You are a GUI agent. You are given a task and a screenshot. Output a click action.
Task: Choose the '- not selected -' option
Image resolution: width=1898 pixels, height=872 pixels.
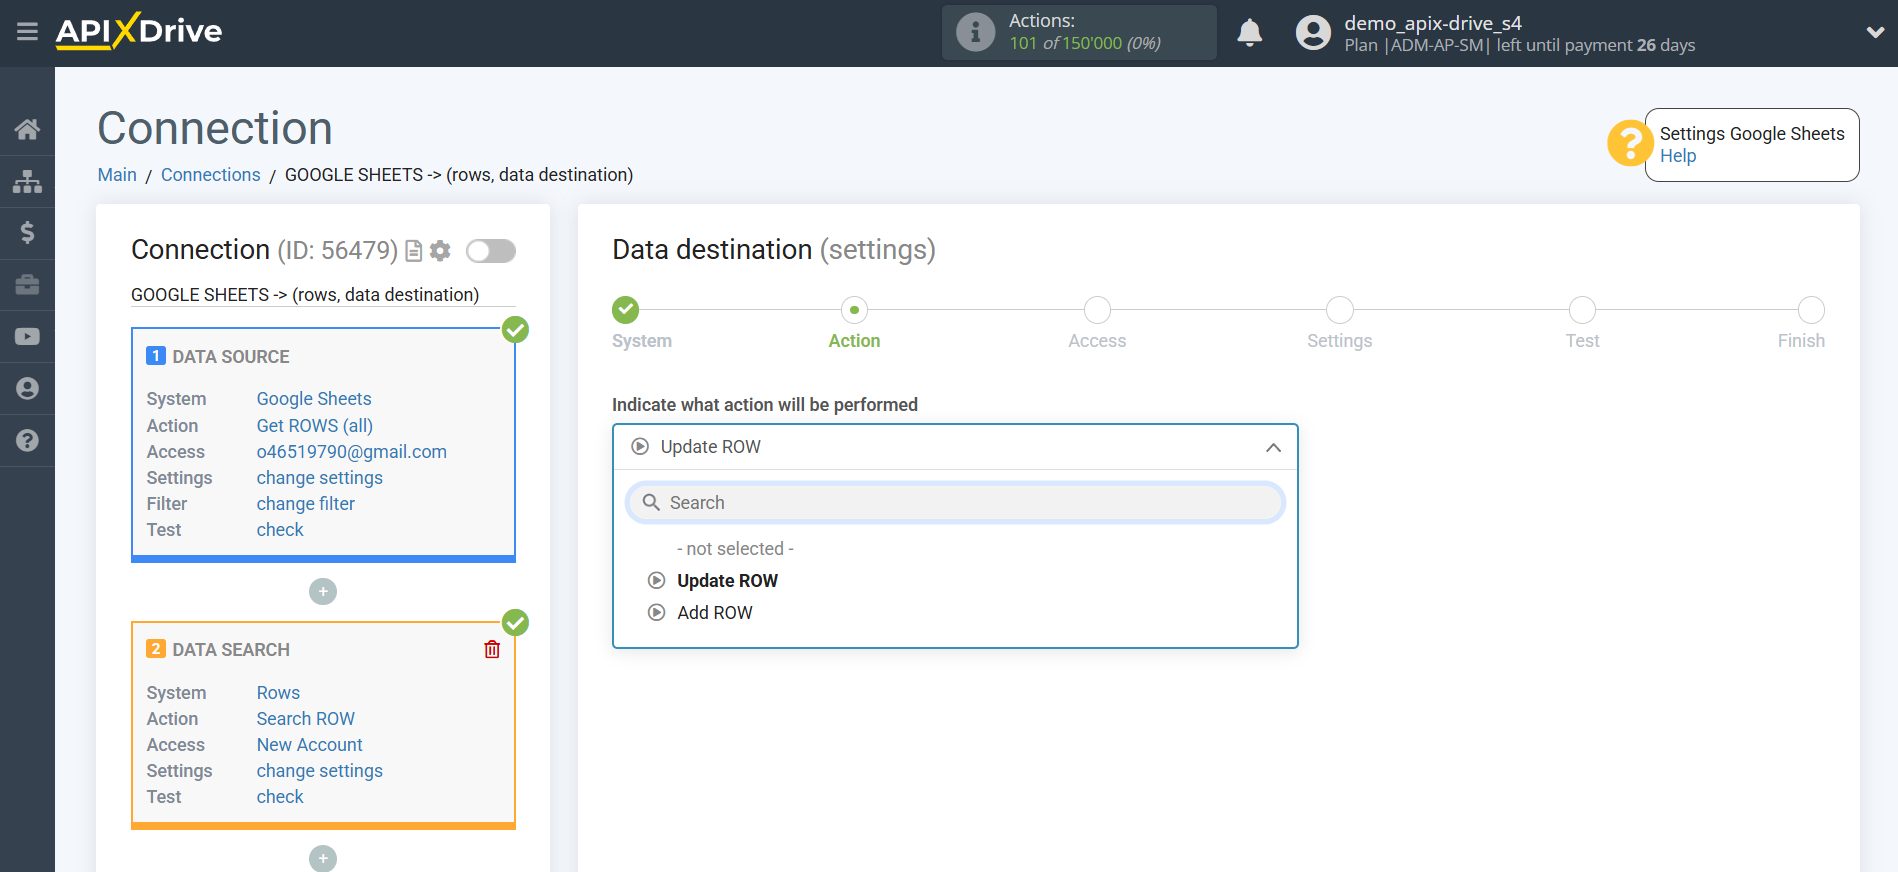735,549
